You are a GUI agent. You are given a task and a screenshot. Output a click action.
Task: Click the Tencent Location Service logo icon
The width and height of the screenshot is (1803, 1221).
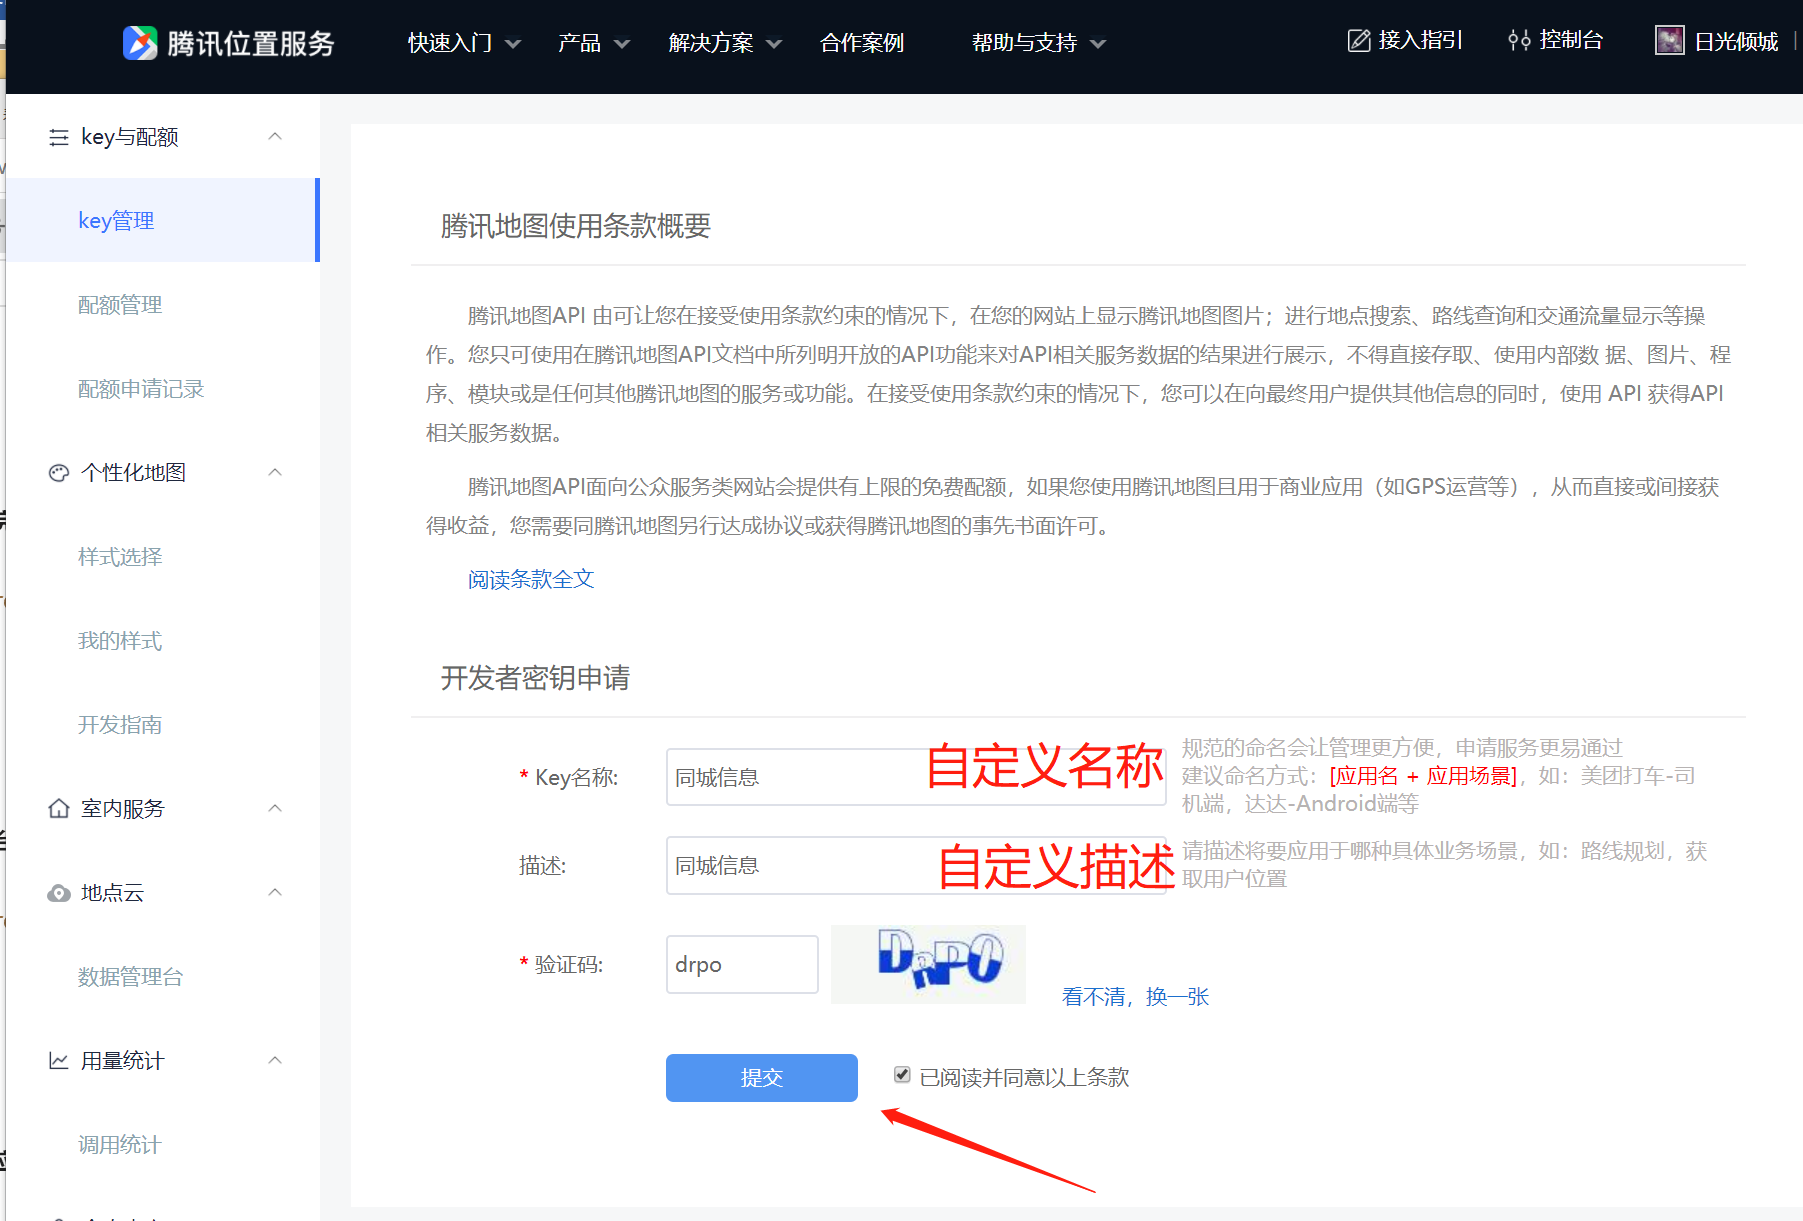pos(140,43)
